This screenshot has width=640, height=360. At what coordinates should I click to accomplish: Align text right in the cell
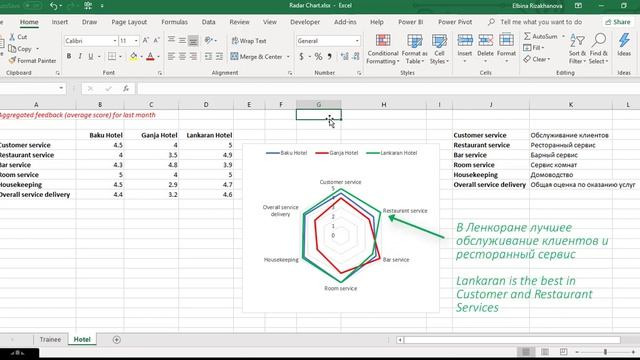click(x=193, y=56)
